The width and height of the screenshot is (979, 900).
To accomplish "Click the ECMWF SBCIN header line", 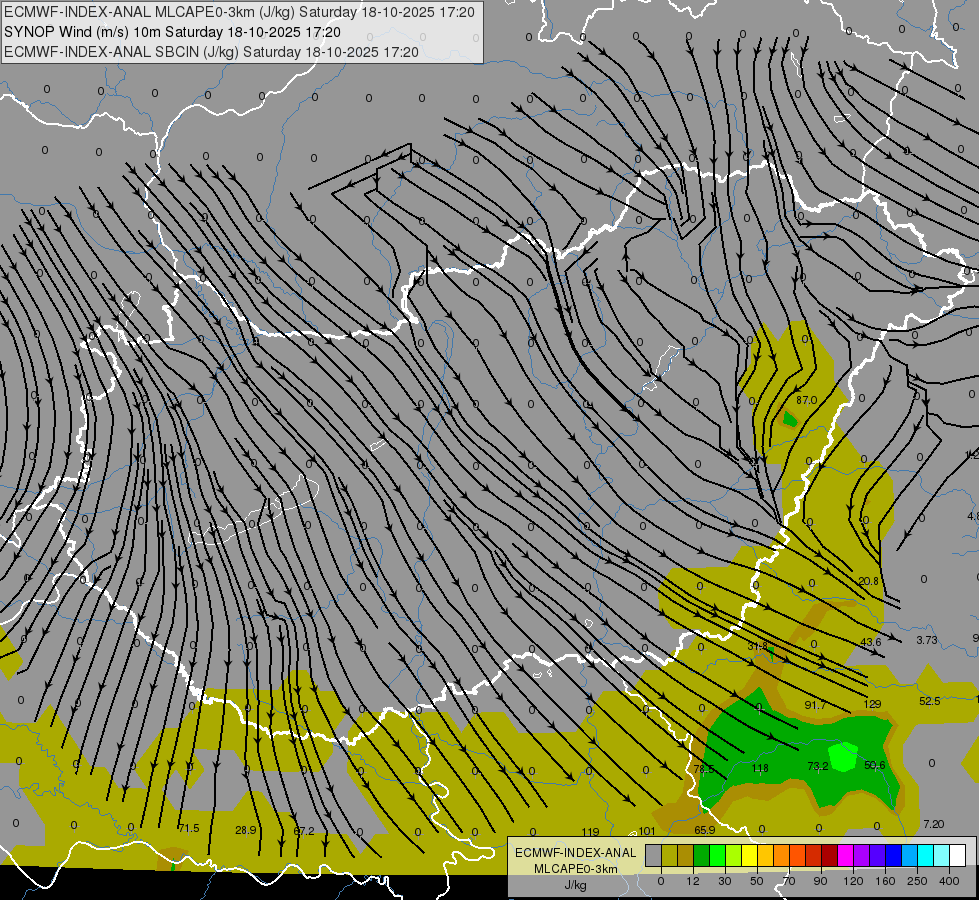I will click(x=211, y=52).
